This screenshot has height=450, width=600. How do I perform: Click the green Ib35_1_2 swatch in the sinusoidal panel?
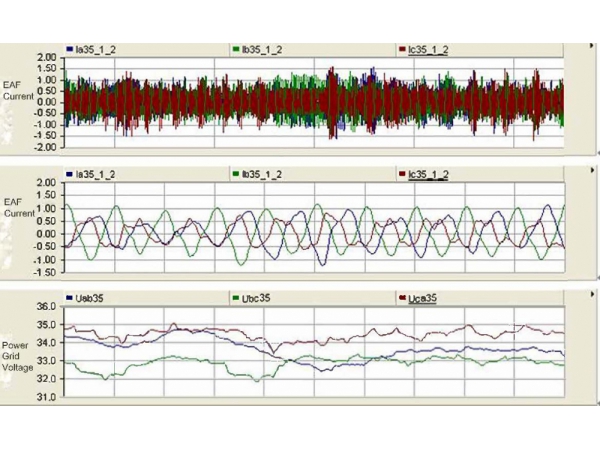235,174
